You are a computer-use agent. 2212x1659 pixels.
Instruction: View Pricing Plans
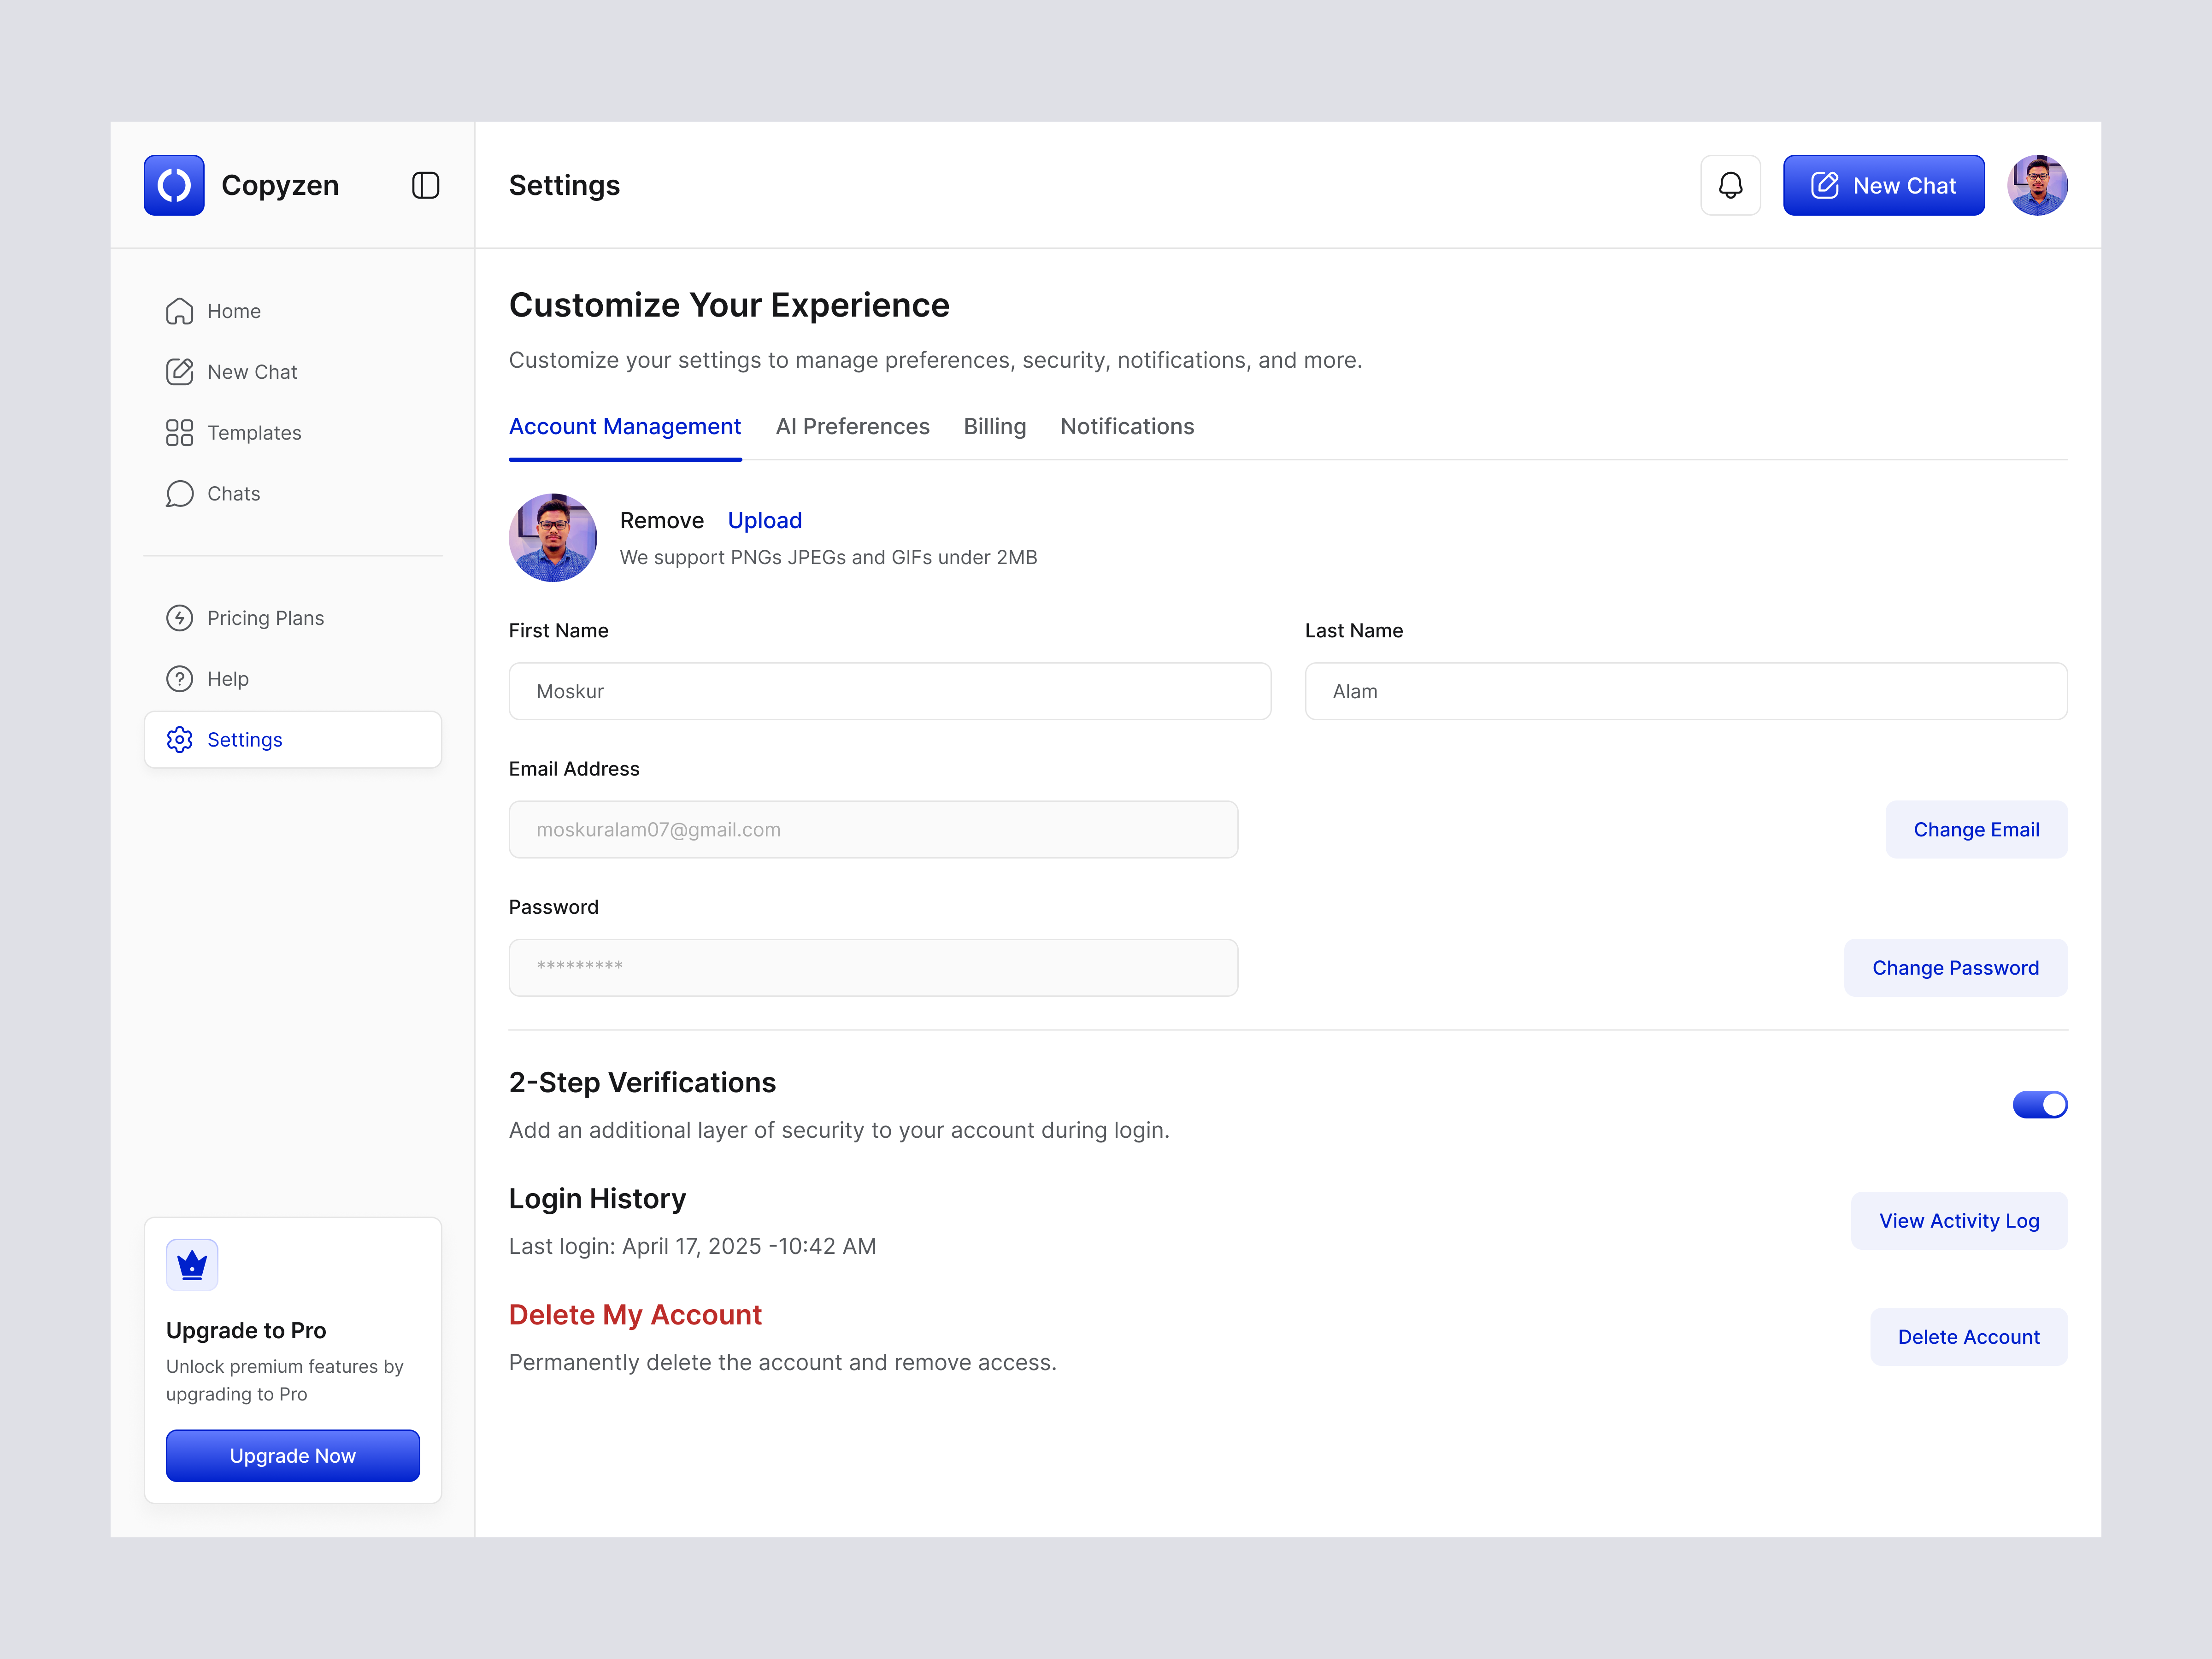[x=265, y=617]
